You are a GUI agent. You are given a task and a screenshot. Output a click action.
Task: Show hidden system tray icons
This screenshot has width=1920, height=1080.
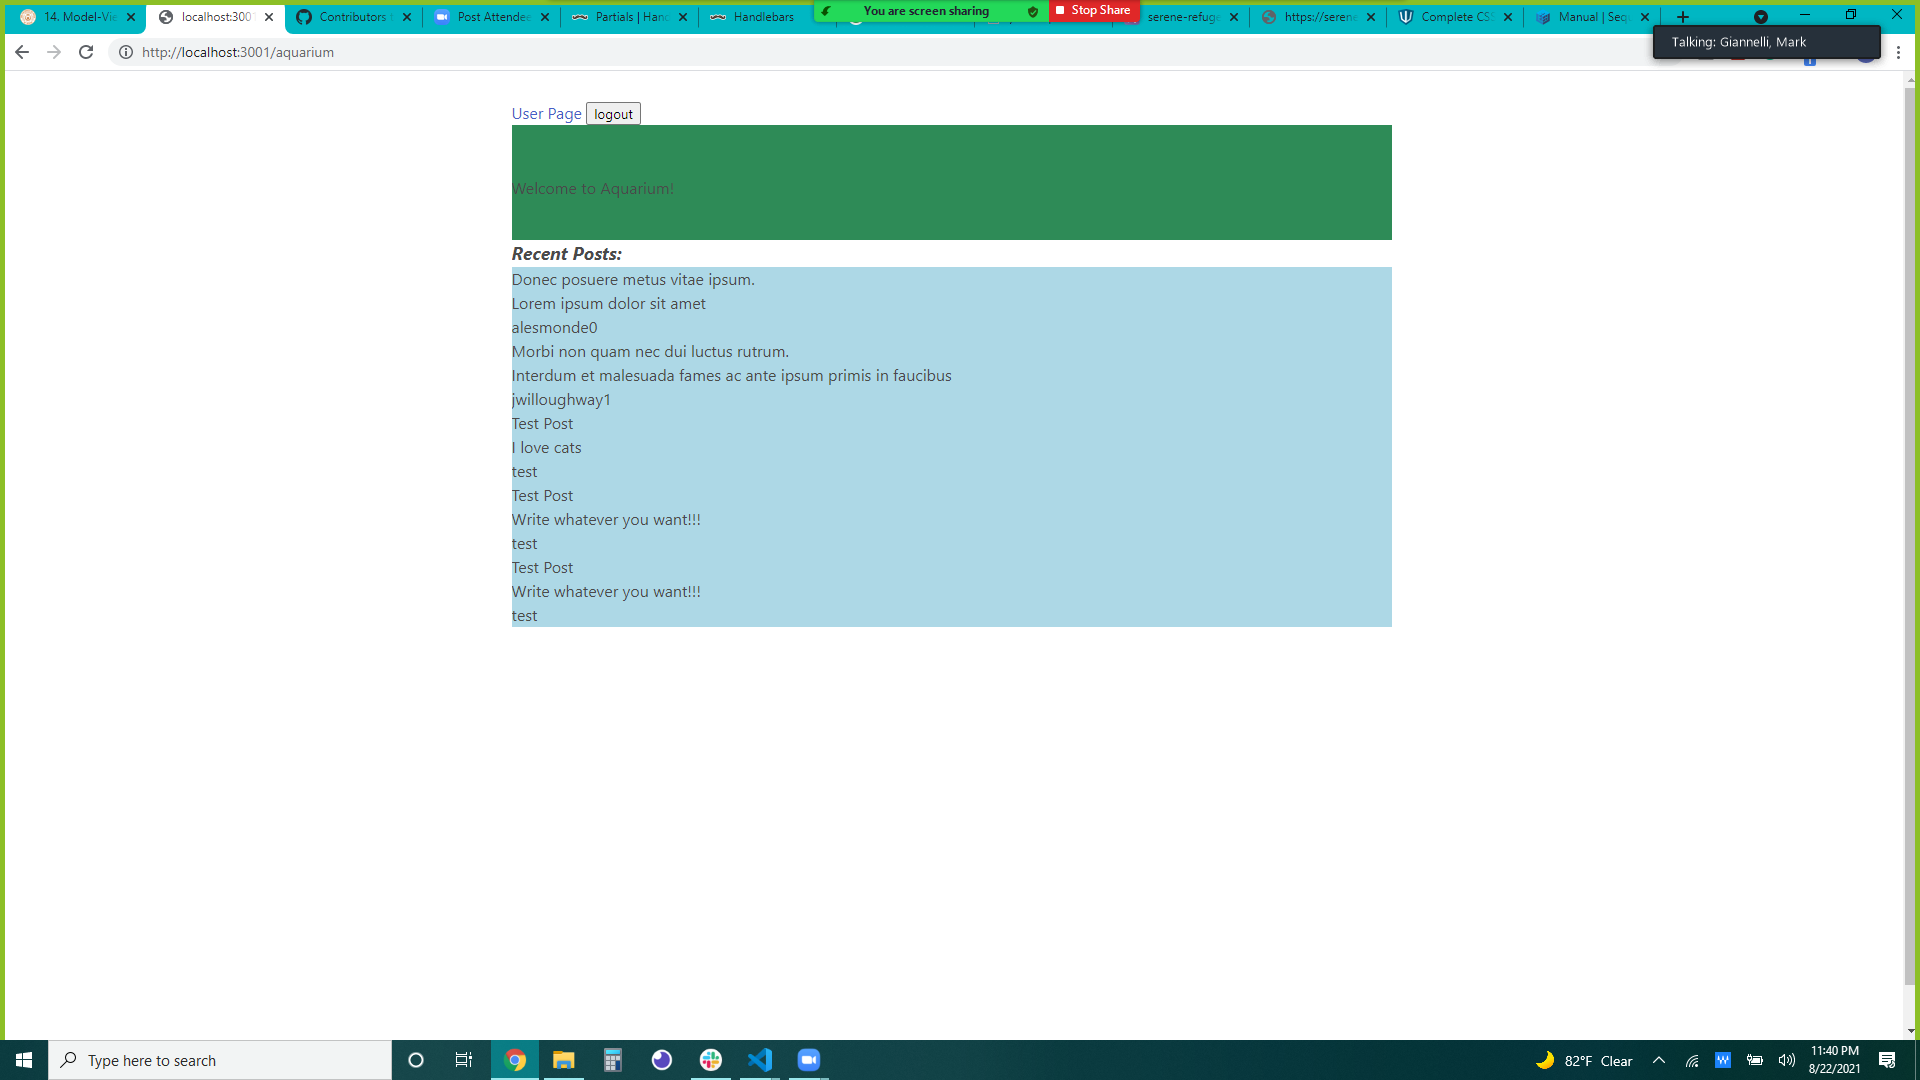point(1659,1060)
